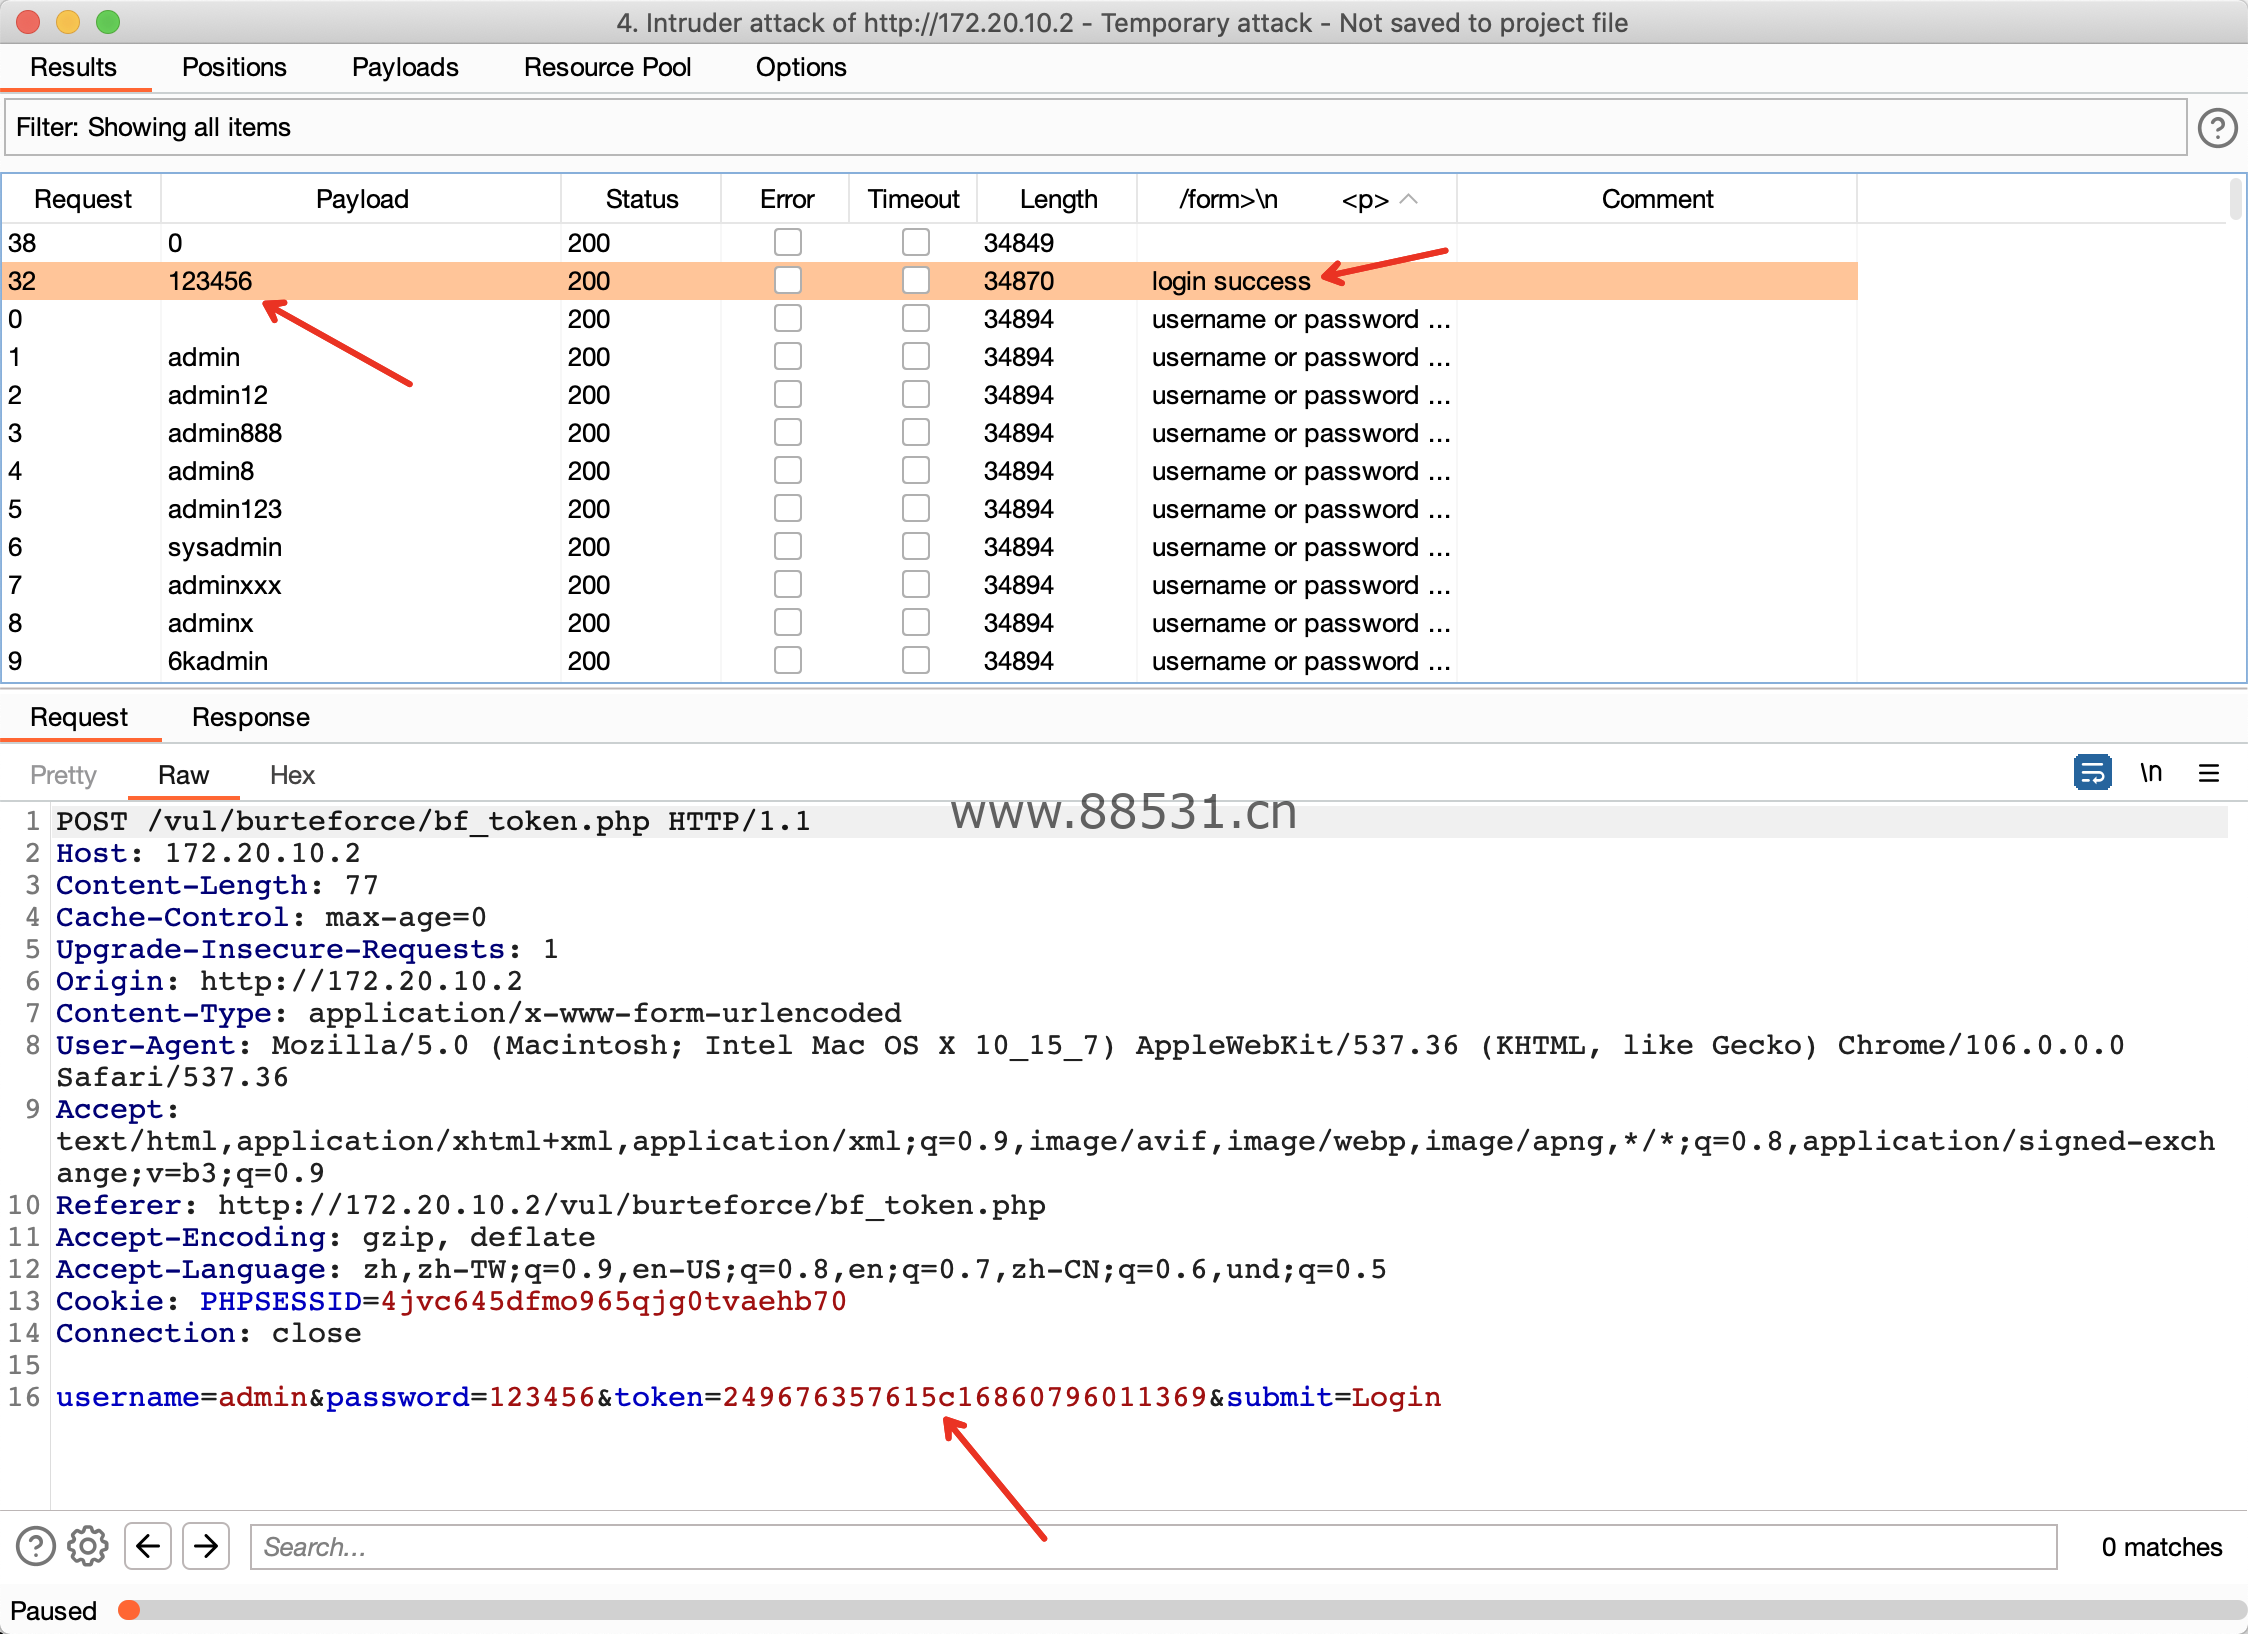
Task: Click the User-Agent header line
Action: click(x=1090, y=1061)
